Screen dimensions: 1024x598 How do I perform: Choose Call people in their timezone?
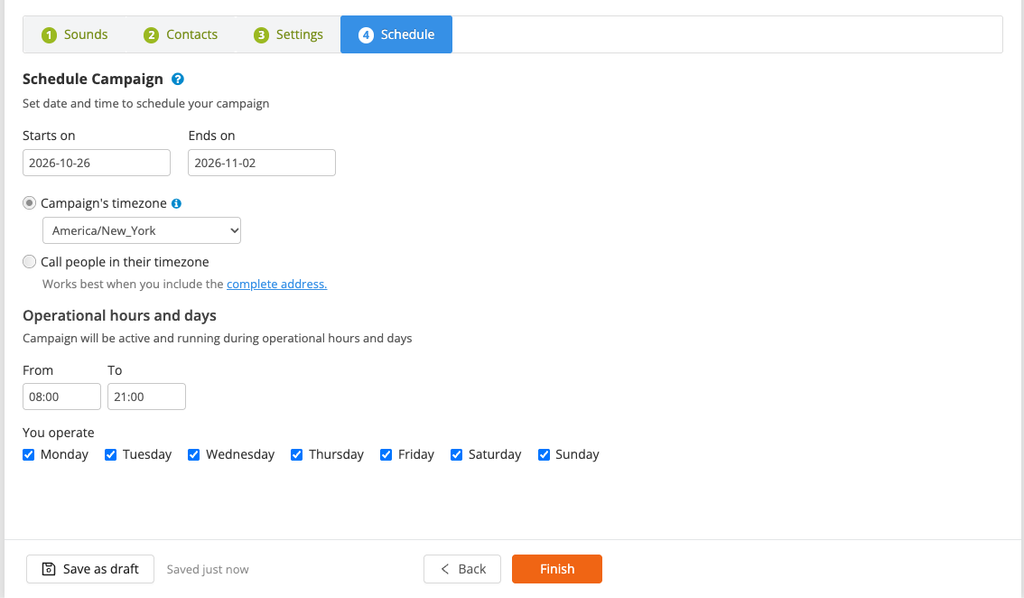tap(29, 262)
